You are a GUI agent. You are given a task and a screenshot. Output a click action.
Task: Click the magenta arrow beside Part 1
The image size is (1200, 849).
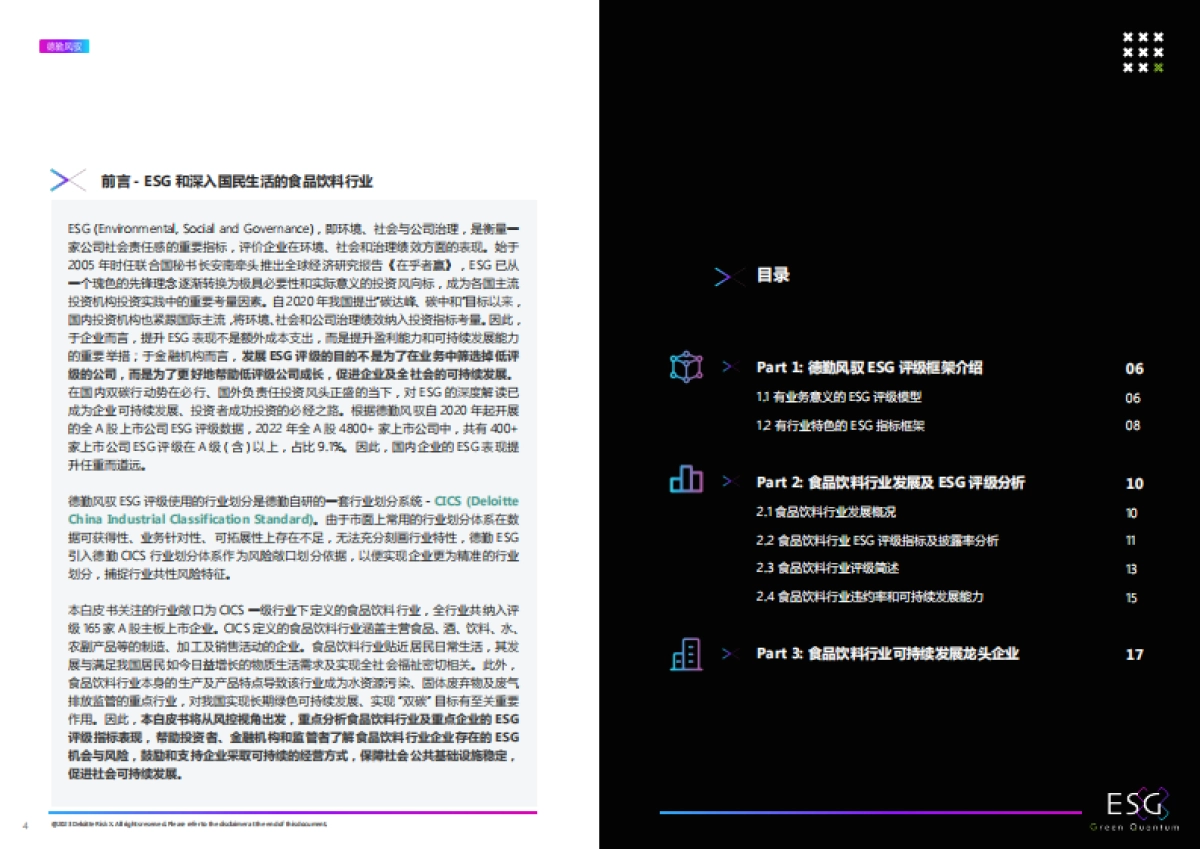728,368
